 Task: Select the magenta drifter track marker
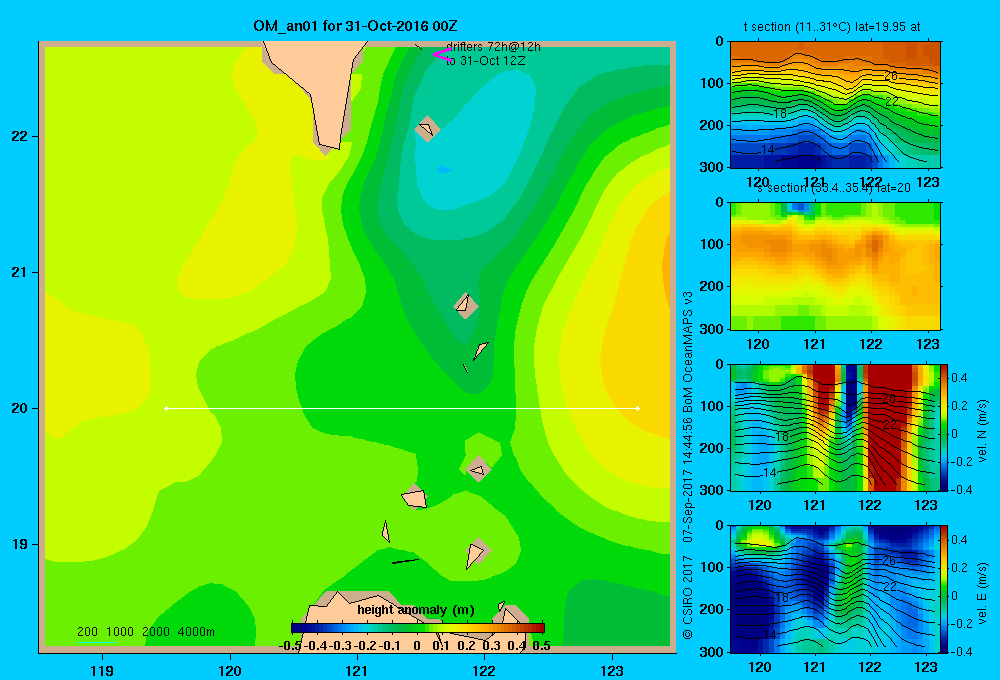[443, 55]
